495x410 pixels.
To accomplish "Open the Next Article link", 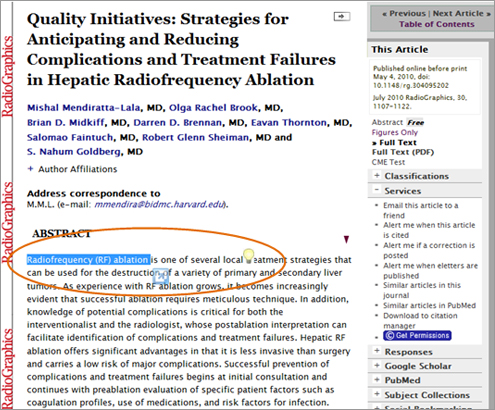I will (461, 14).
